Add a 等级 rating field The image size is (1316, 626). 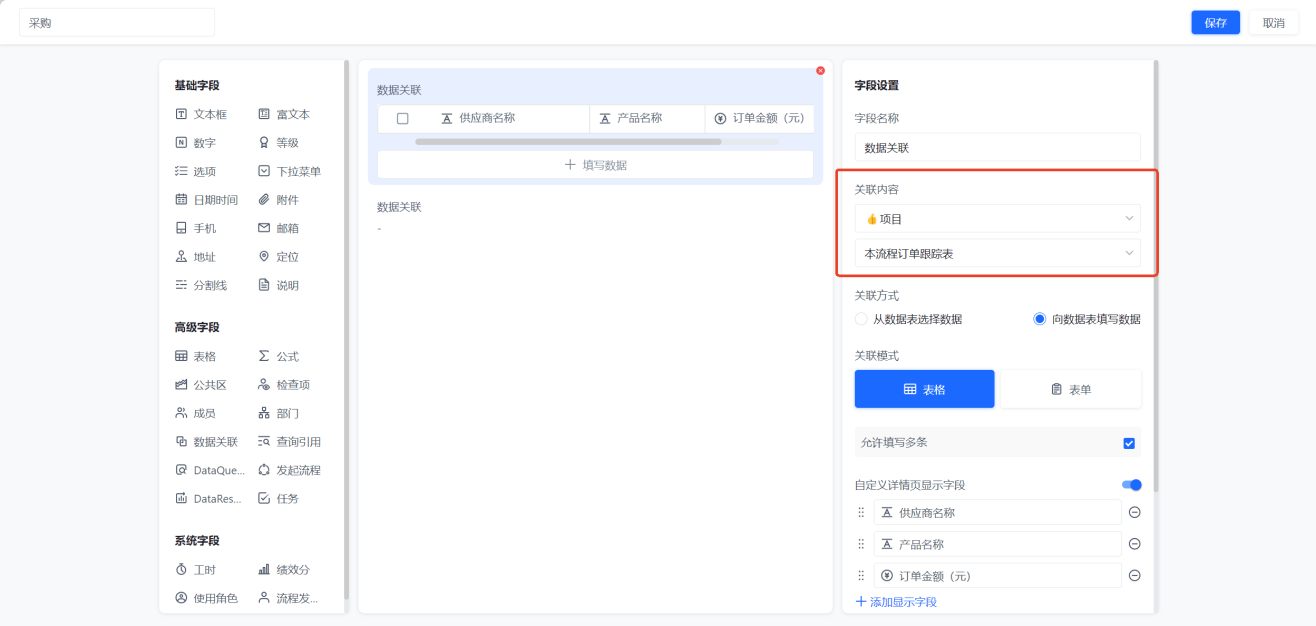278,143
